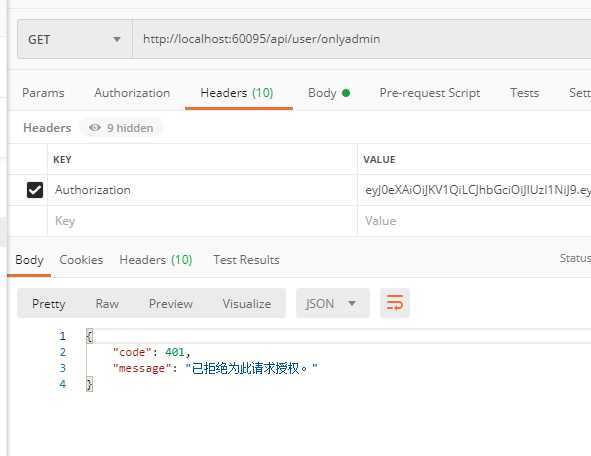Click line number 1 in the gutter
The height and width of the screenshot is (456, 591).
click(x=63, y=336)
